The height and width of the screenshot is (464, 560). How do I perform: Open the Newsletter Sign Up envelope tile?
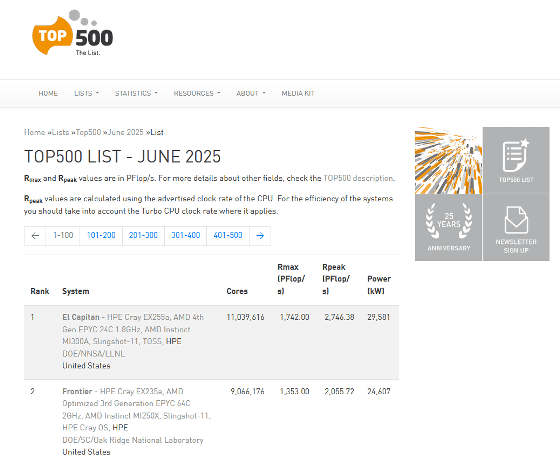(x=516, y=228)
